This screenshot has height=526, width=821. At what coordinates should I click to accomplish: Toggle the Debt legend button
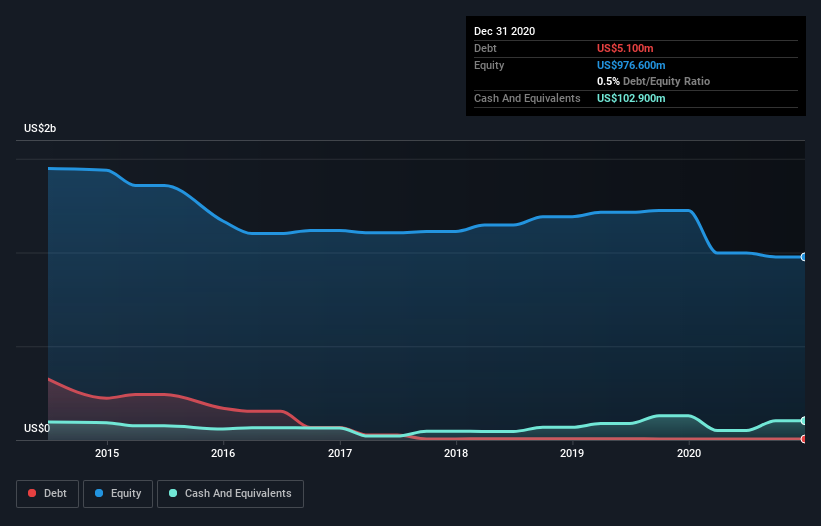tap(47, 494)
